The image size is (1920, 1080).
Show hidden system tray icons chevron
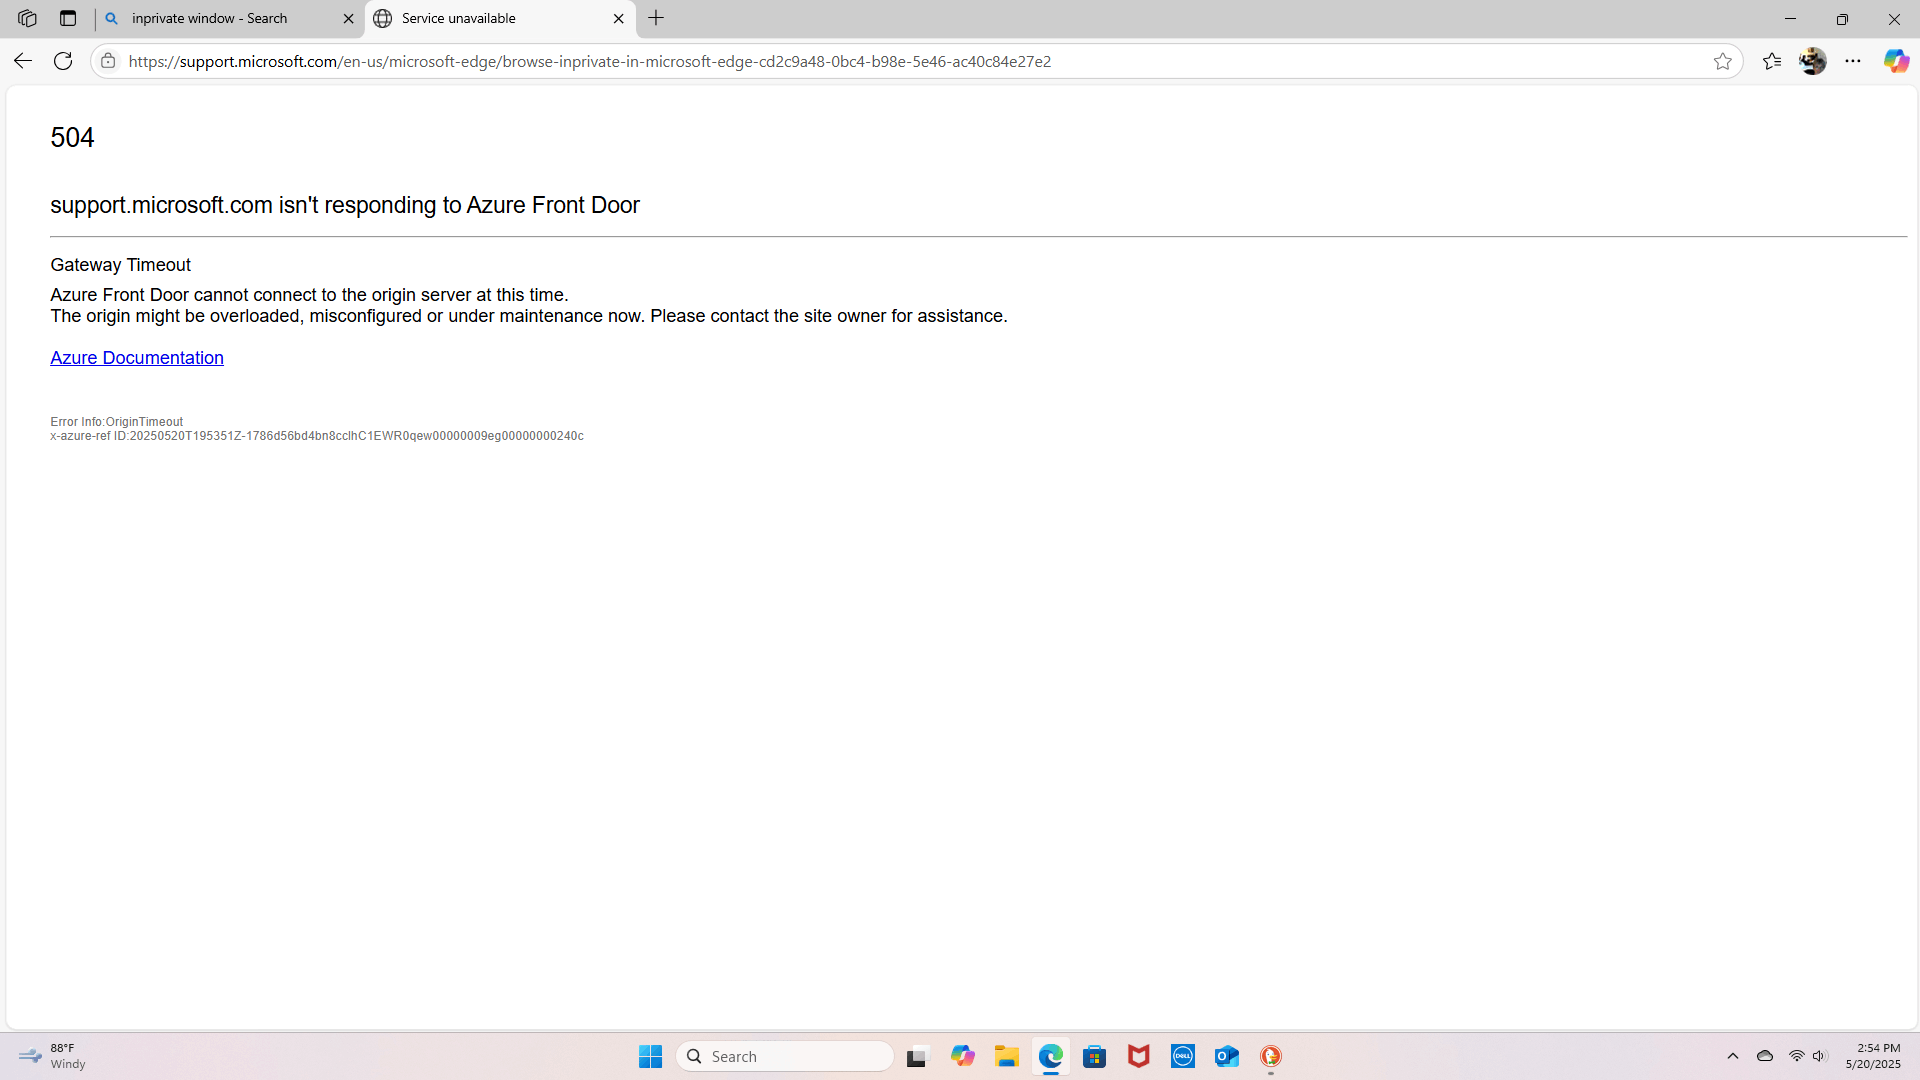pyautogui.click(x=1733, y=1056)
